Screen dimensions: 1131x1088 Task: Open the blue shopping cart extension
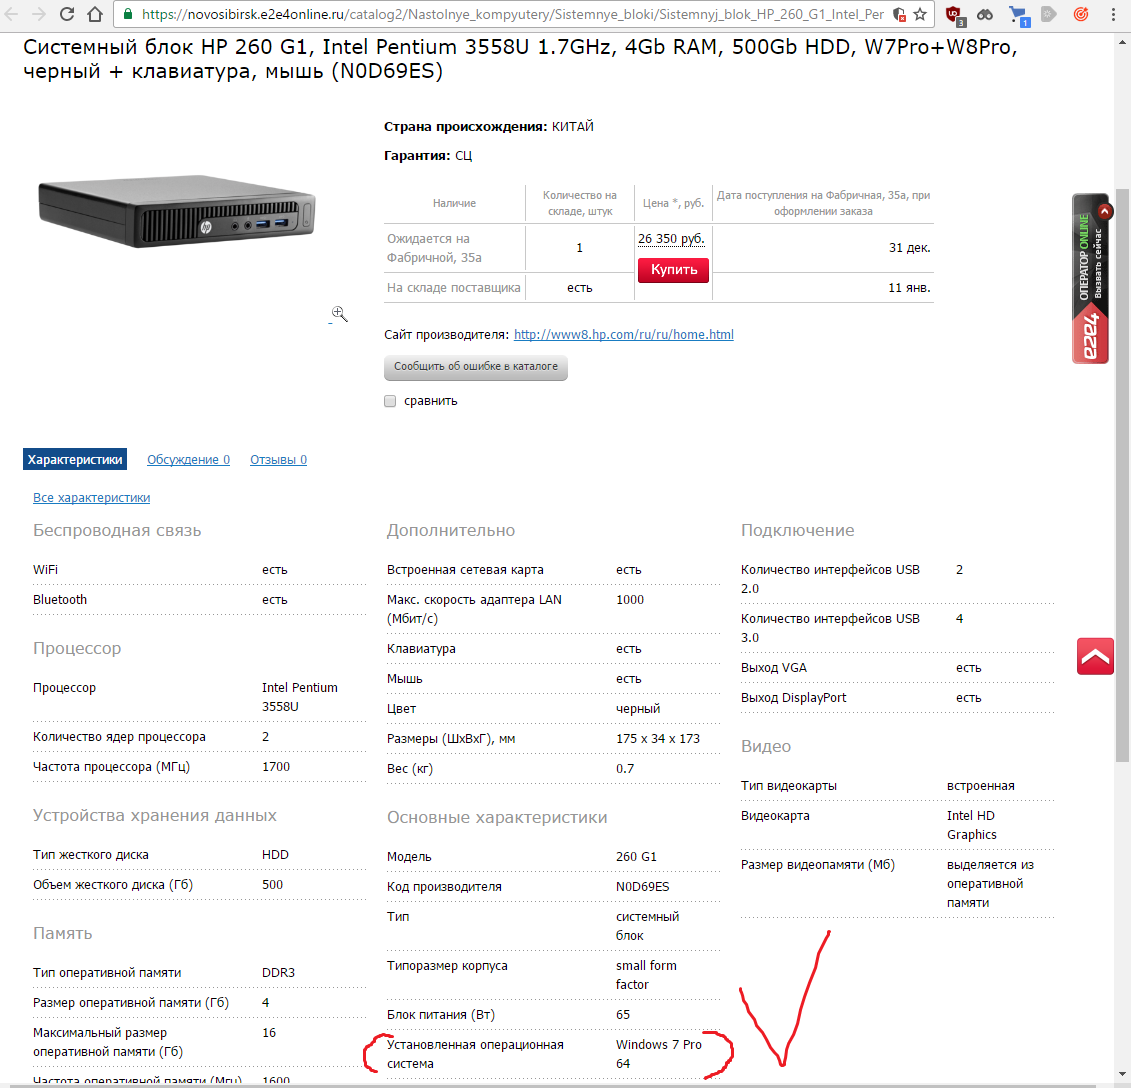pyautogui.click(x=1018, y=15)
